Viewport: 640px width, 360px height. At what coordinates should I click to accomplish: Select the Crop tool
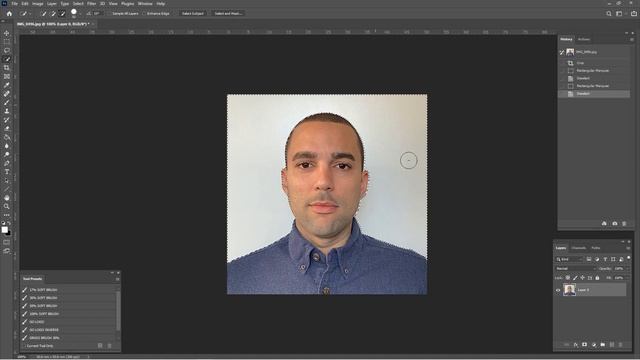click(x=7, y=67)
